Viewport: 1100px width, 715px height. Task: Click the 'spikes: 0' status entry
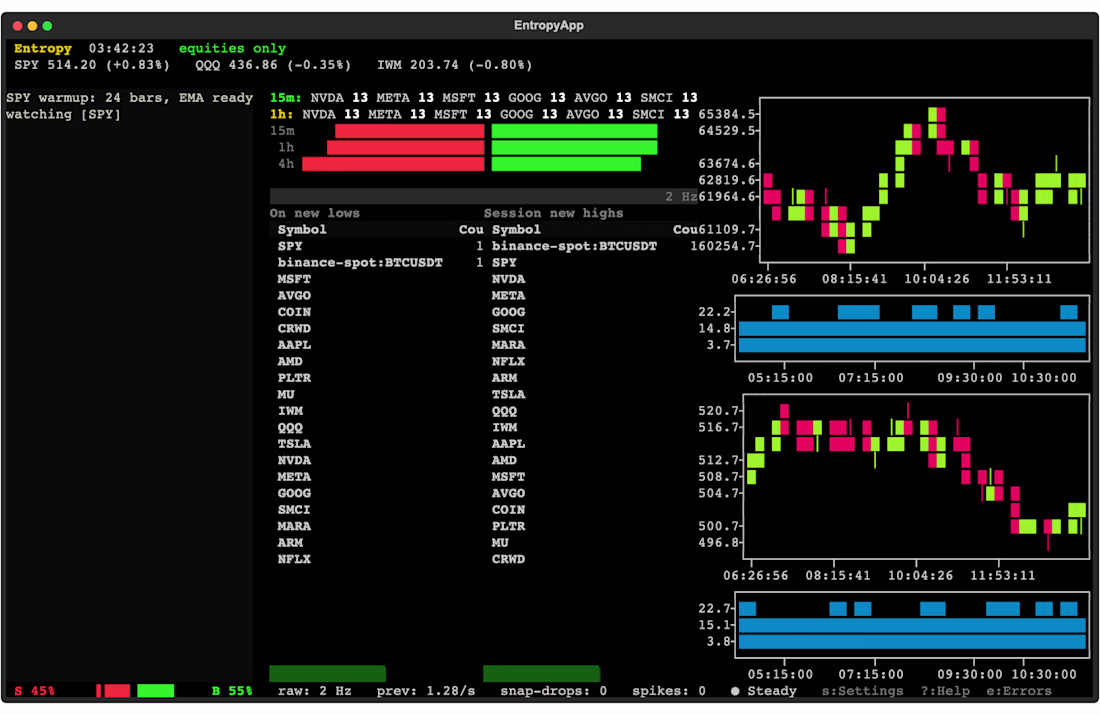coord(669,691)
